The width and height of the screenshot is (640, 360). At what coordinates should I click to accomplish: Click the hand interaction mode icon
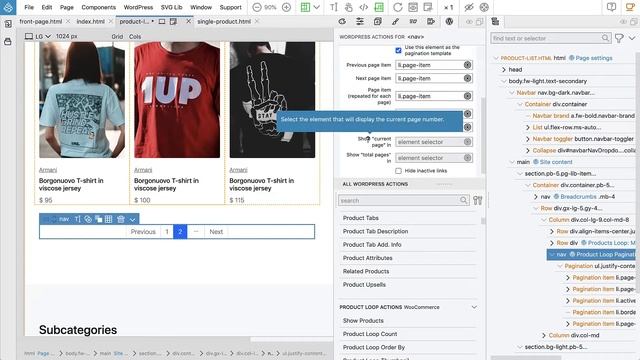[349, 7]
